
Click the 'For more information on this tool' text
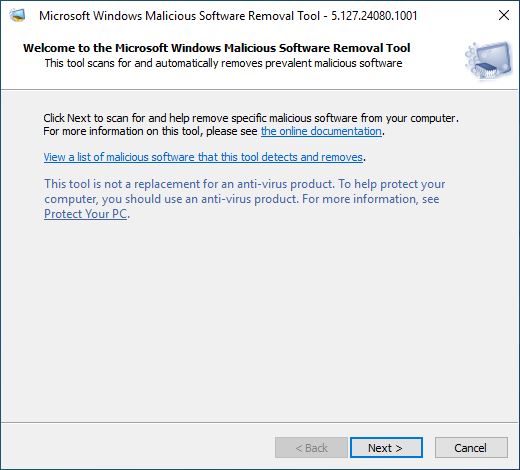pyautogui.click(x=150, y=131)
